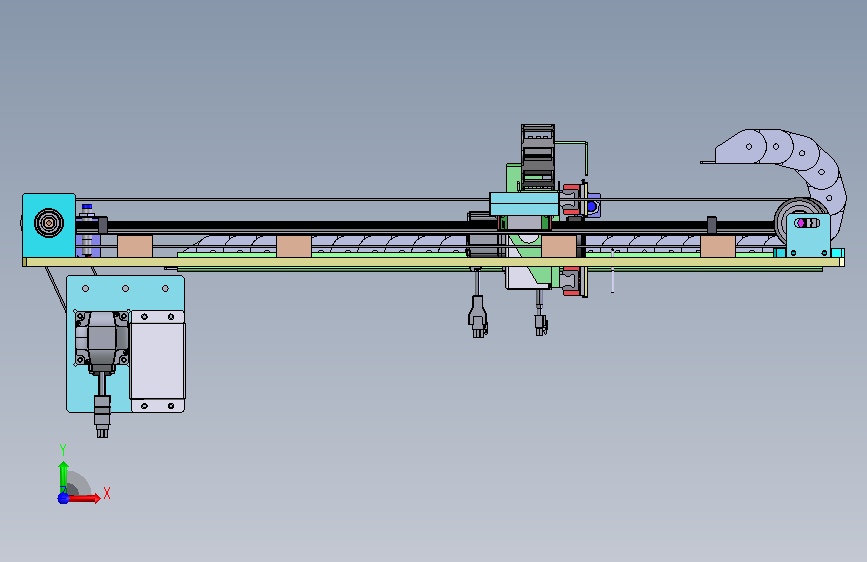867x562 pixels.
Task: Select the right hanging connector under the carriage
Action: [x=541, y=324]
